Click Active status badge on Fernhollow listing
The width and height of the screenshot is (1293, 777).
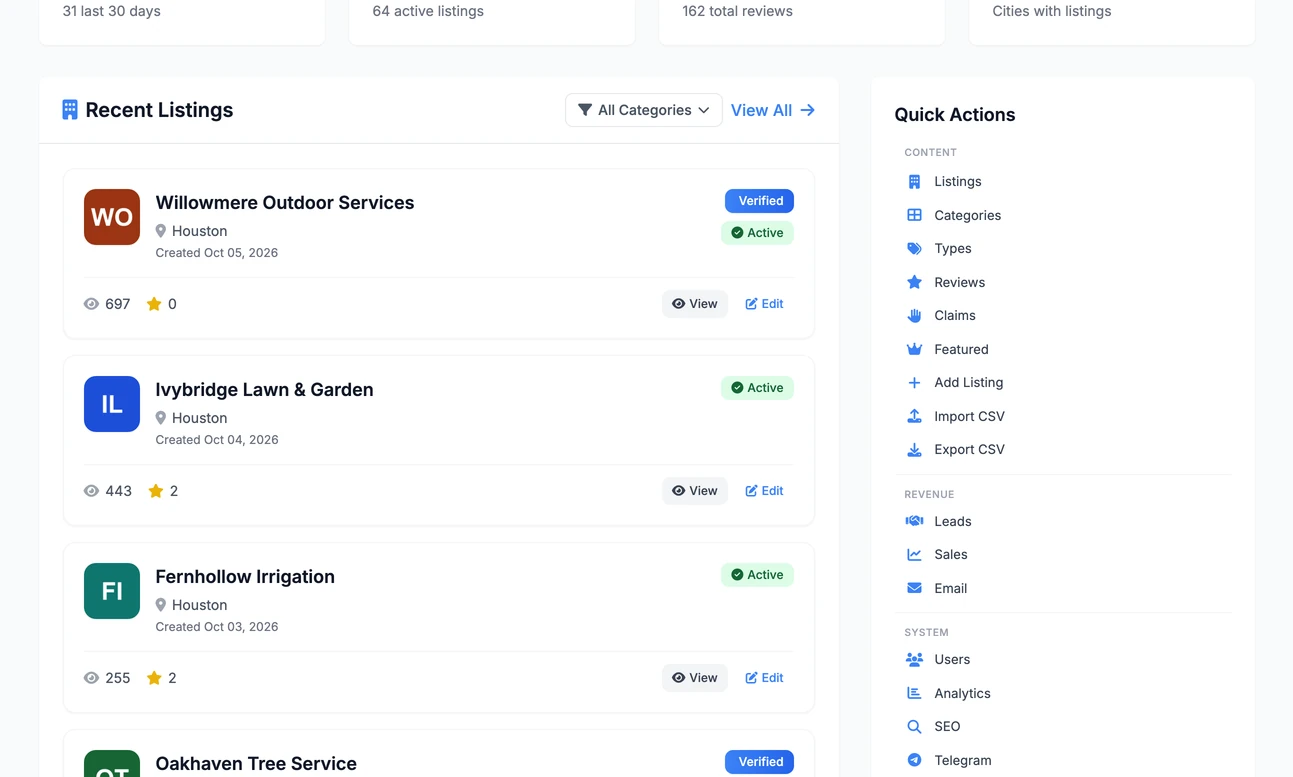click(x=757, y=575)
